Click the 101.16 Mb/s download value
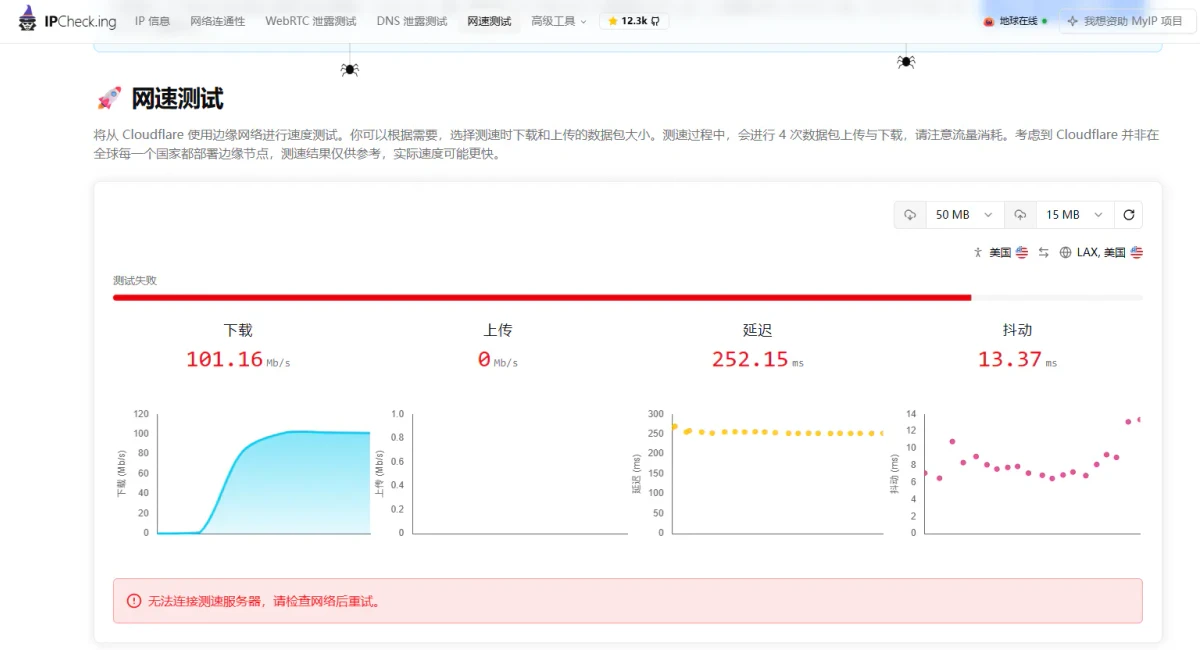The height and width of the screenshot is (650, 1200). click(238, 359)
